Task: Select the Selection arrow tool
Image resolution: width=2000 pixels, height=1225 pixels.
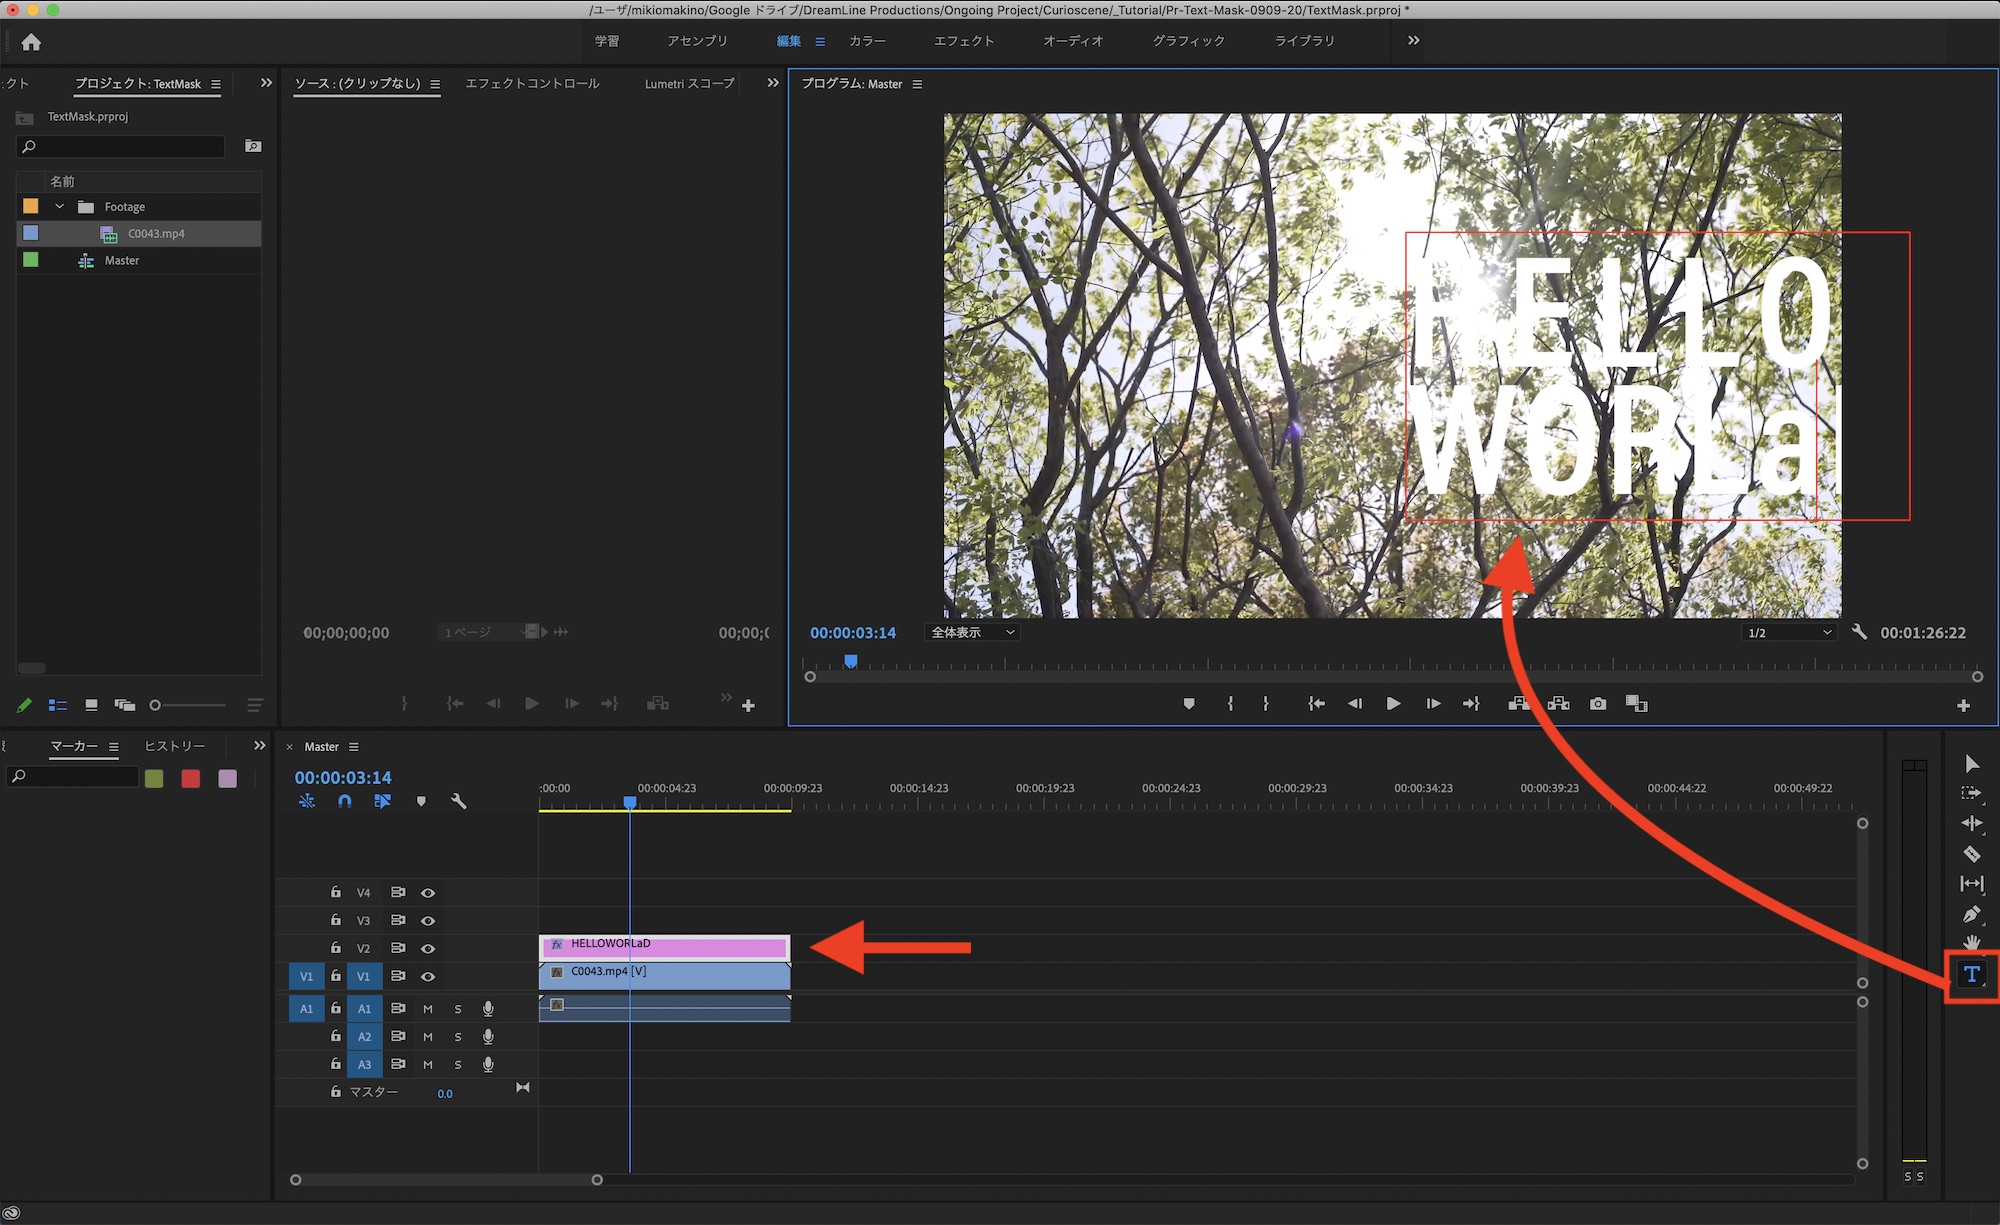Action: pos(1971,764)
